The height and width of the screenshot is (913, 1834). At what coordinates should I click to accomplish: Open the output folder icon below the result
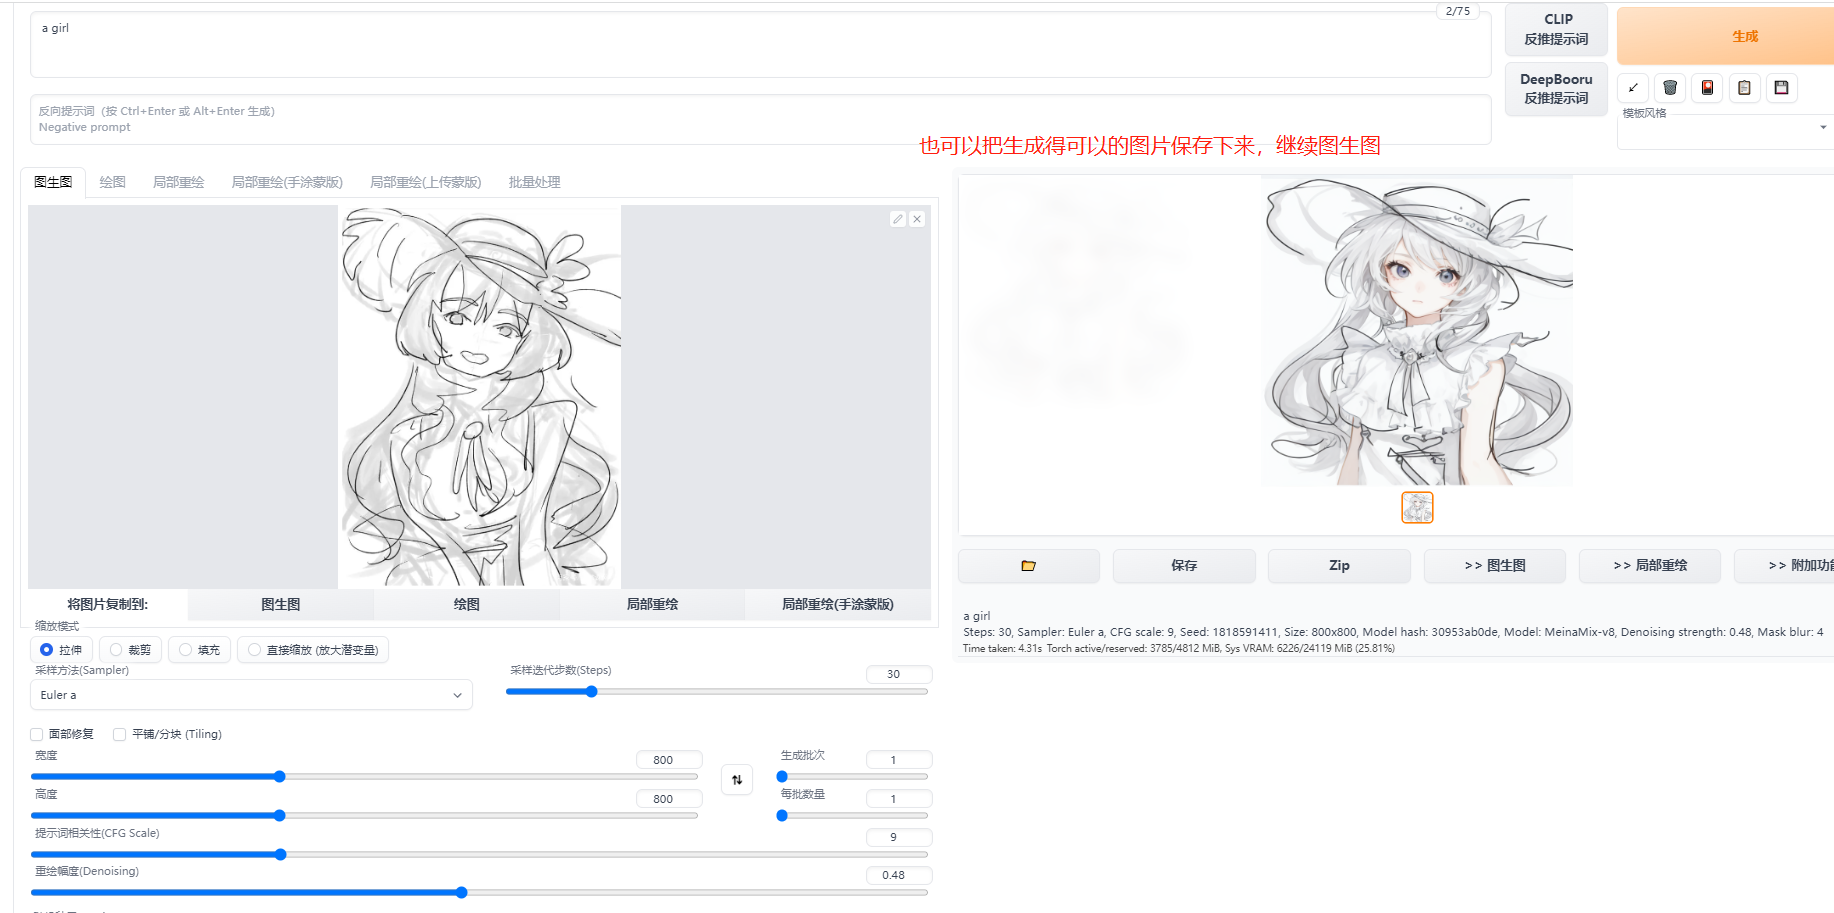click(x=1028, y=565)
